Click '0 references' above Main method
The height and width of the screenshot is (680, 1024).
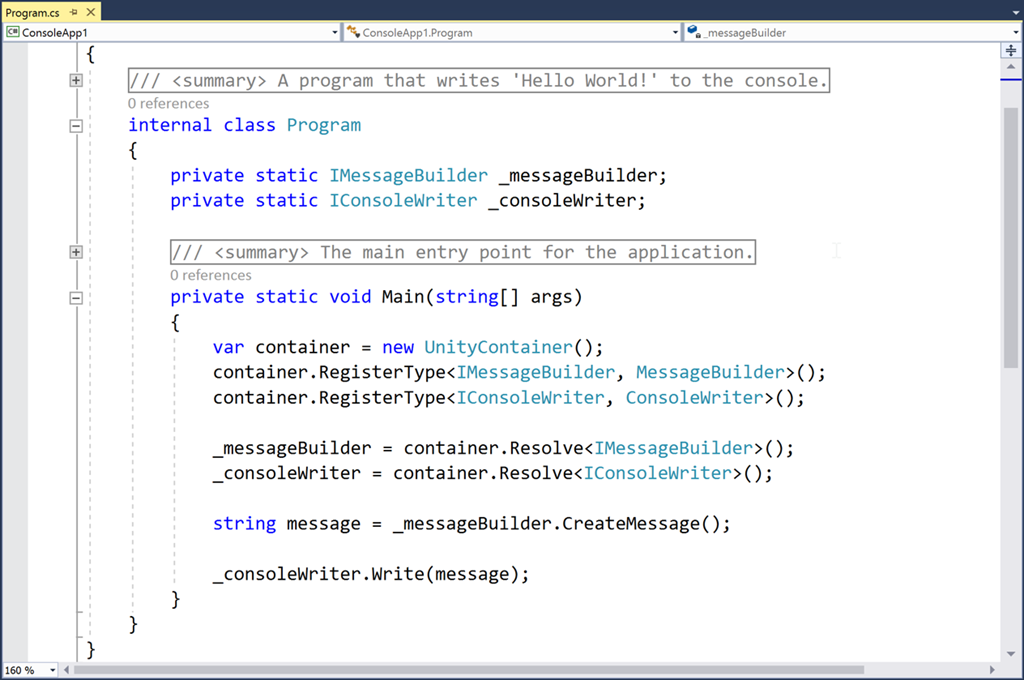coord(210,275)
